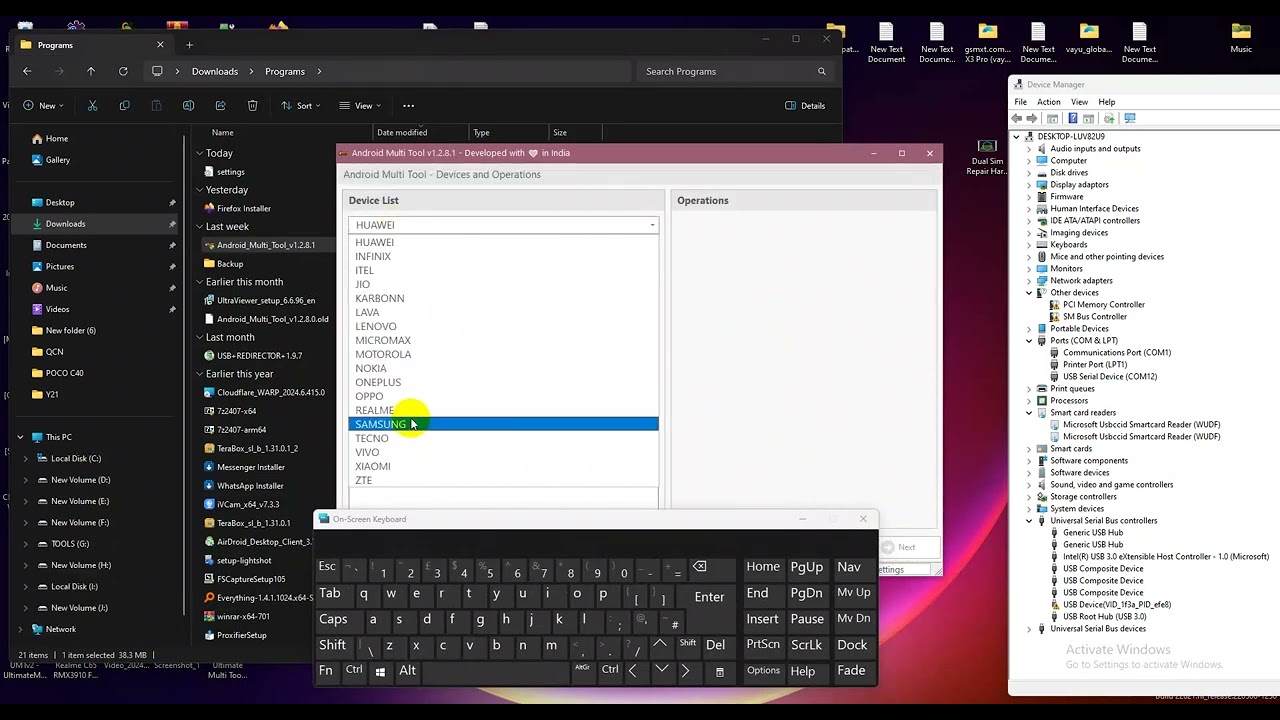Click the Windows logo key on On-Screen Keyboard
Image resolution: width=1280 pixels, height=720 pixels.
point(380,671)
